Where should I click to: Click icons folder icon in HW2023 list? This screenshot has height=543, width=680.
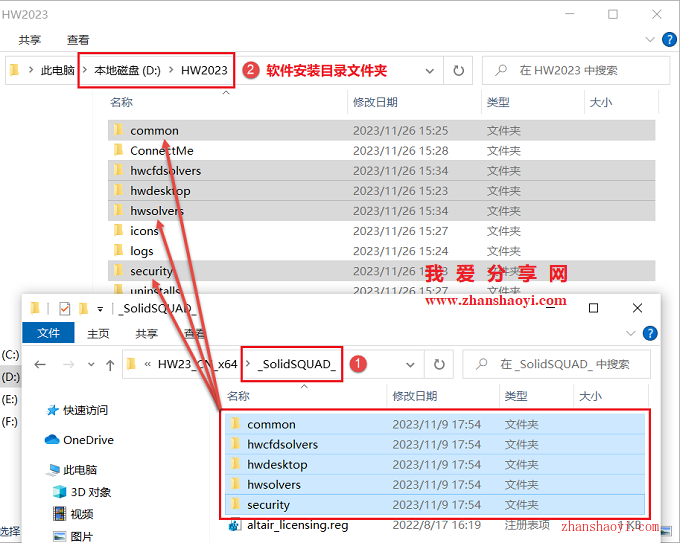pos(118,230)
